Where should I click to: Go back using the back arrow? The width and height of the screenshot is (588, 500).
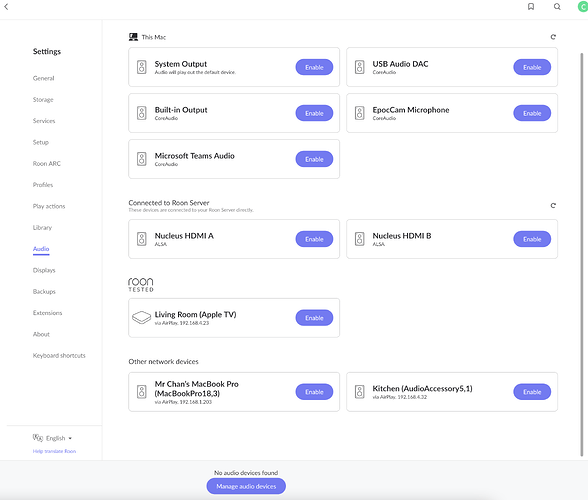6,6
